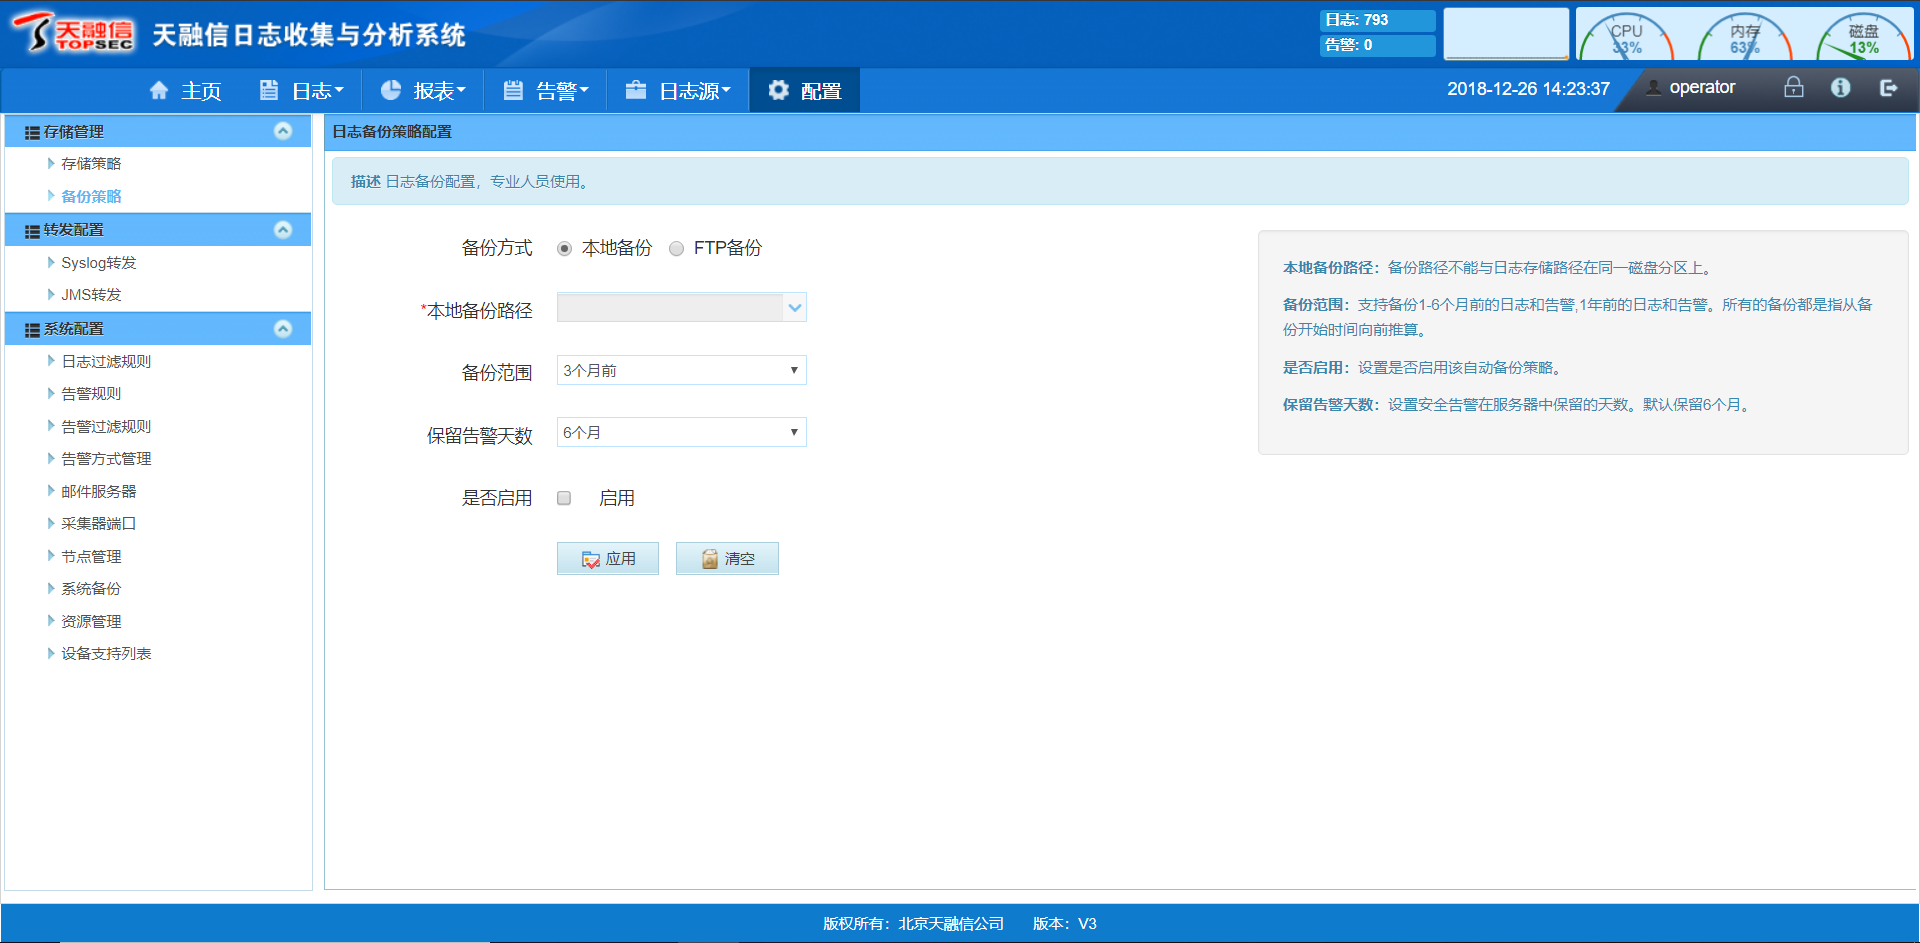
Task: Open the info icon in header
Action: click(1840, 88)
